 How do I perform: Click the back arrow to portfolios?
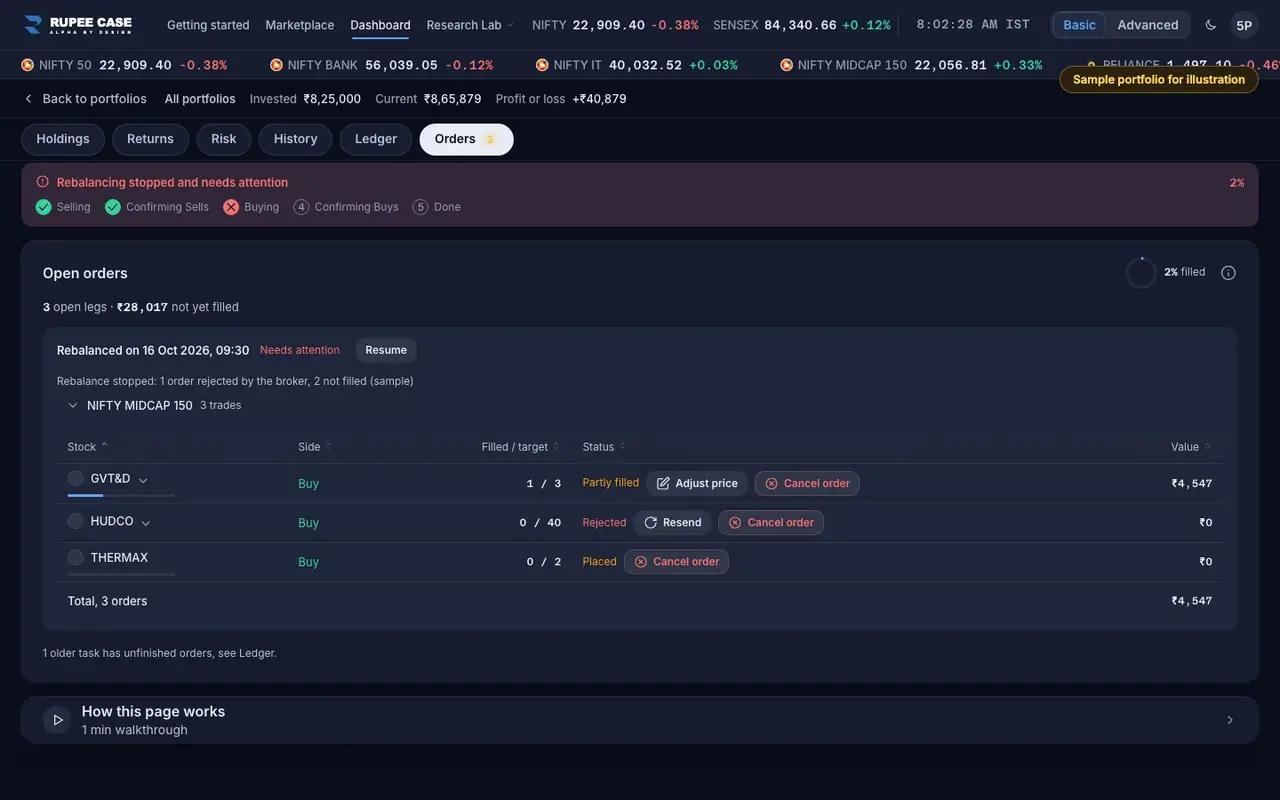pyautogui.click(x=28, y=99)
